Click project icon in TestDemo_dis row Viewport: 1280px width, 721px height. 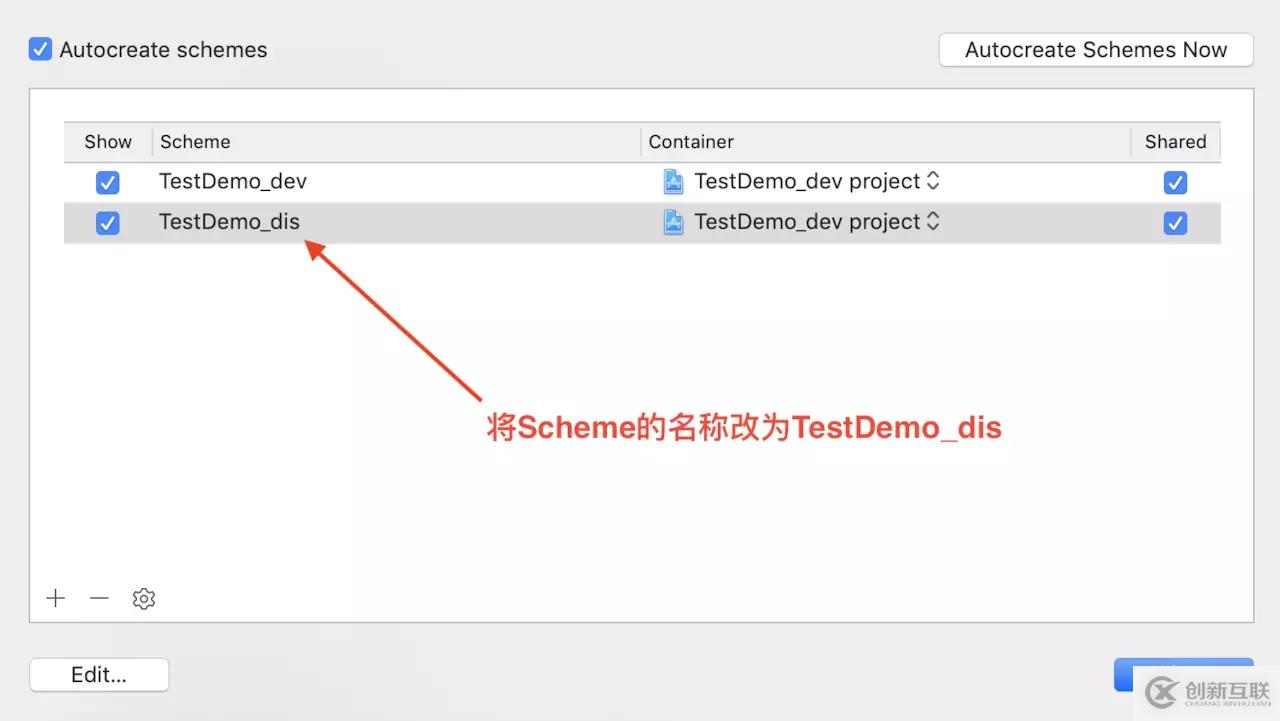click(x=674, y=222)
